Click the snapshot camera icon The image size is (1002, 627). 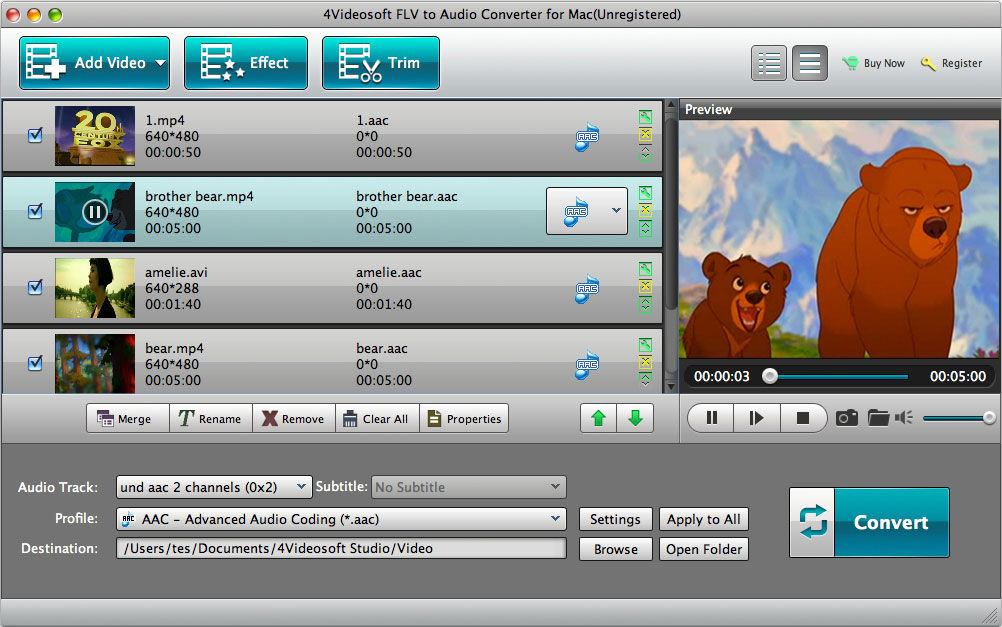(x=847, y=418)
